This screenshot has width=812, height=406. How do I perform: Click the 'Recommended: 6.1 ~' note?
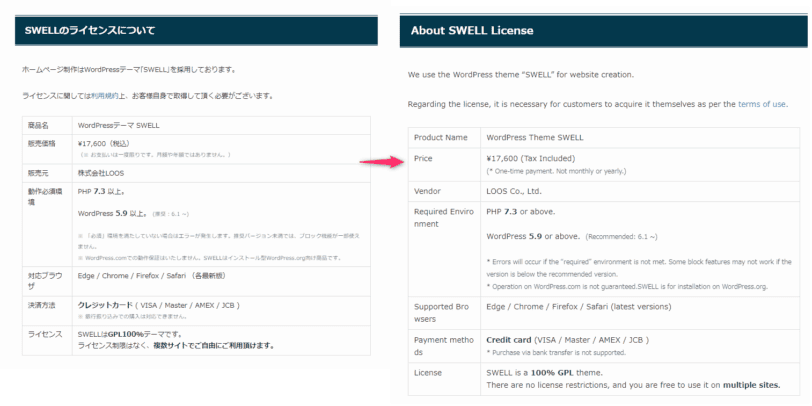tap(621, 237)
